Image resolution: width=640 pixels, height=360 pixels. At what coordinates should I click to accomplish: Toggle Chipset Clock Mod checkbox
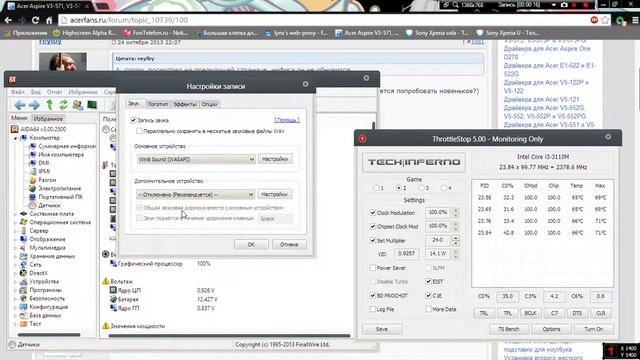tap(373, 226)
